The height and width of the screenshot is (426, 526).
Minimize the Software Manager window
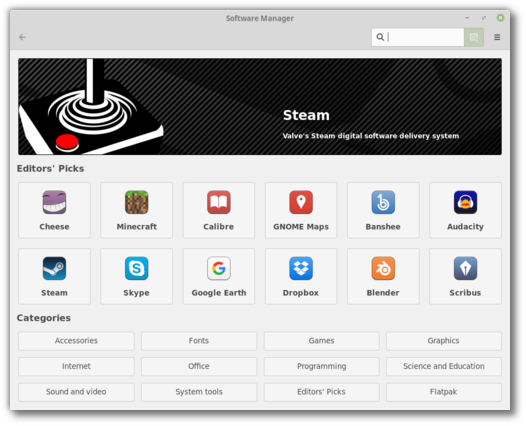tap(467, 18)
